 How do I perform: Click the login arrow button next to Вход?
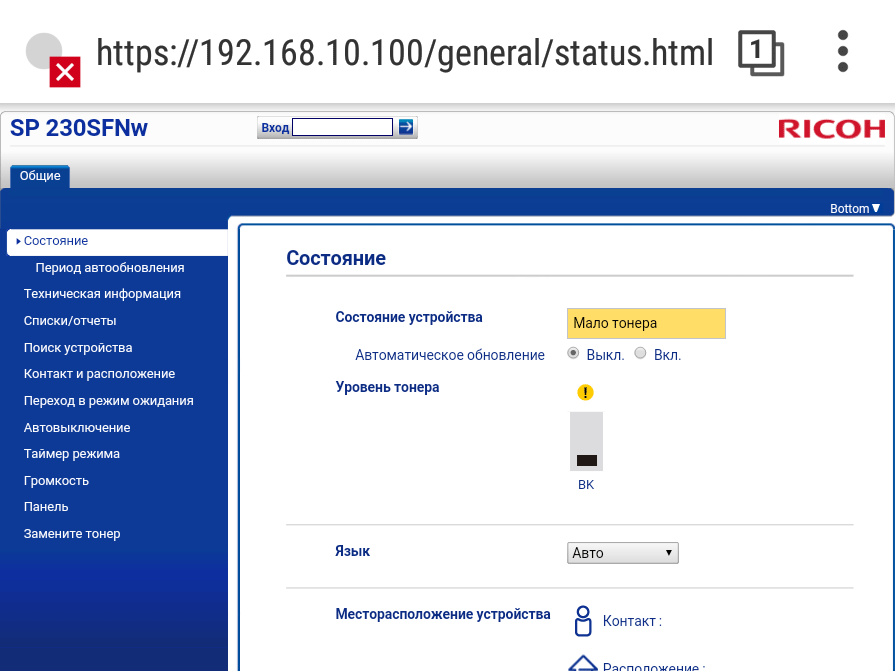406,127
